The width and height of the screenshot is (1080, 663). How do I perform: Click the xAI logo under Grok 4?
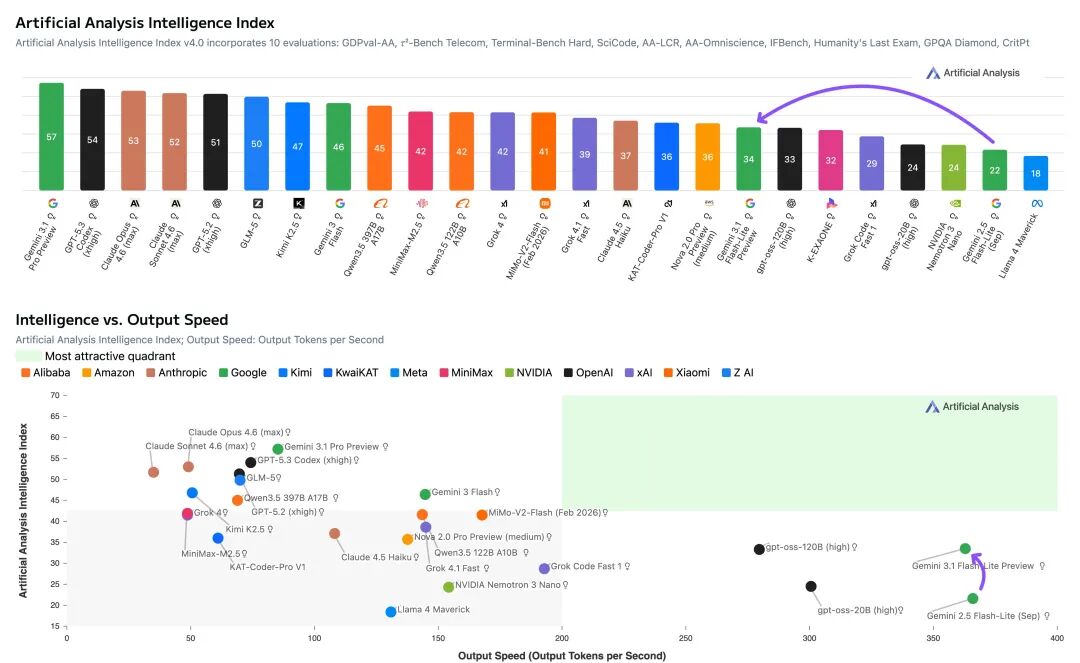(x=503, y=203)
